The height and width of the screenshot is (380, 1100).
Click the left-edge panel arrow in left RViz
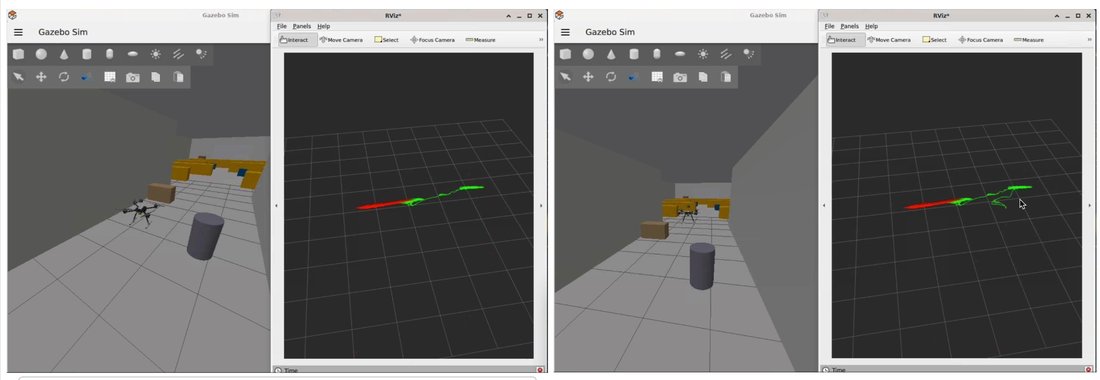click(x=276, y=205)
